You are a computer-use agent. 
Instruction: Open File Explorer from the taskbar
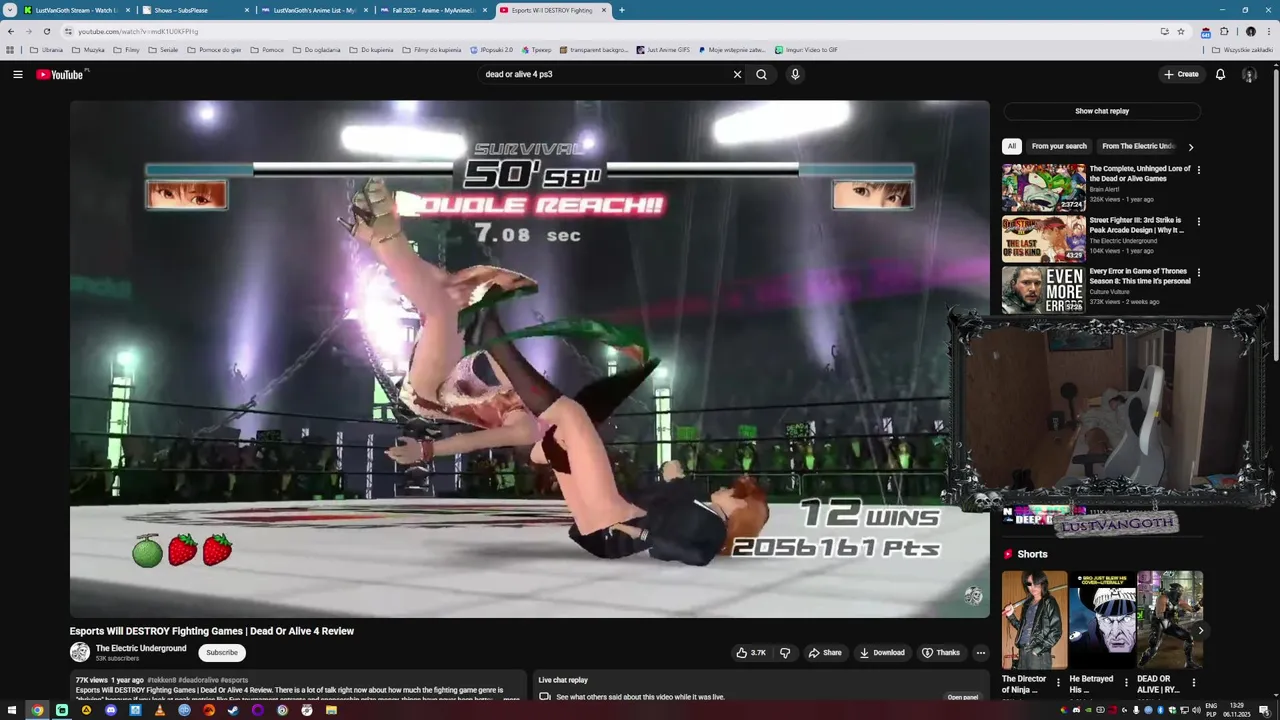point(331,710)
